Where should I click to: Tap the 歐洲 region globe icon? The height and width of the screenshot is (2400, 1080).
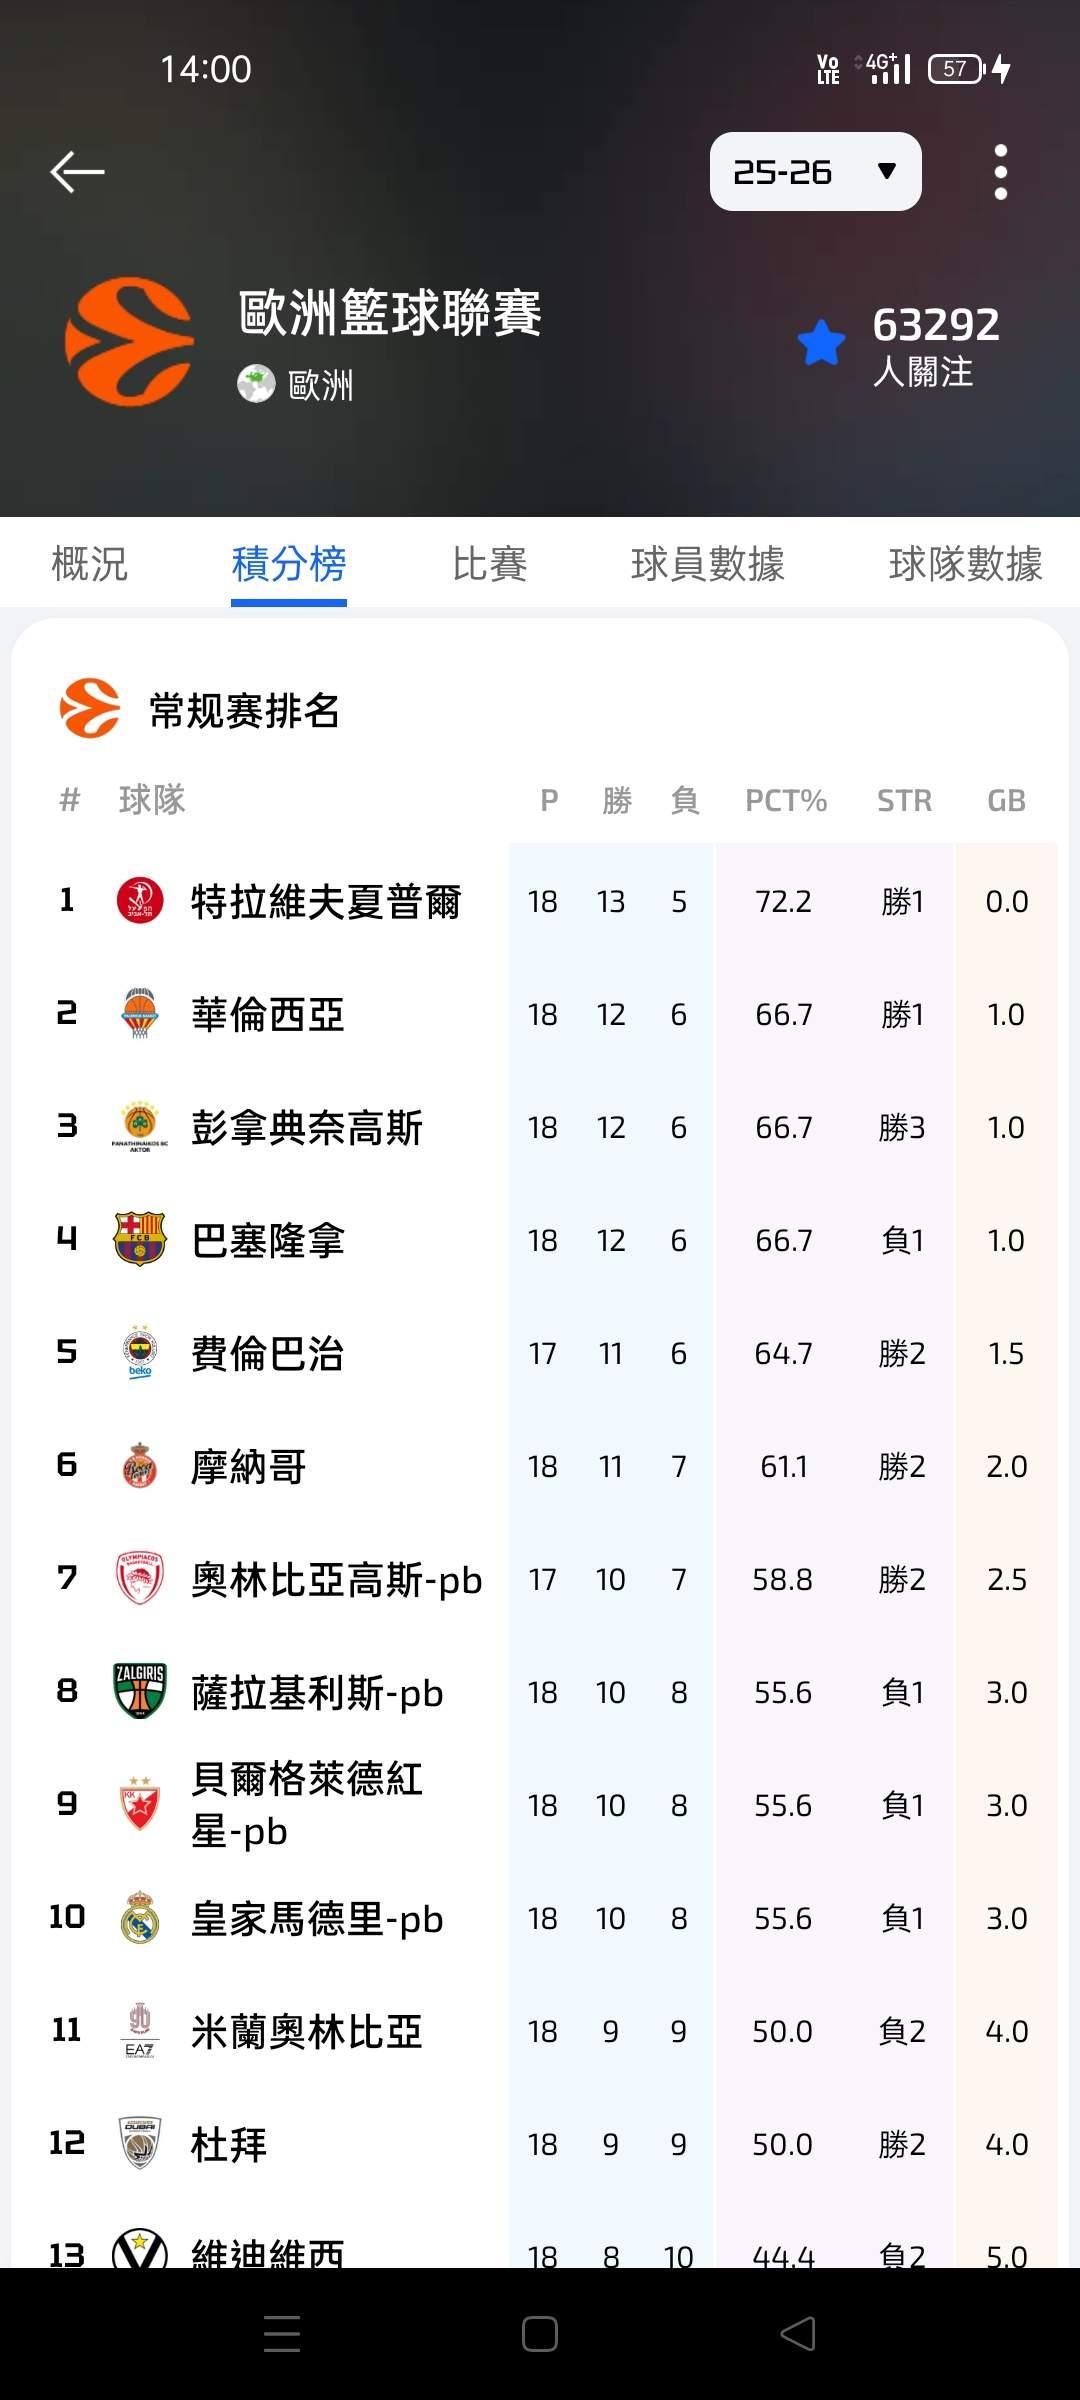[256, 384]
